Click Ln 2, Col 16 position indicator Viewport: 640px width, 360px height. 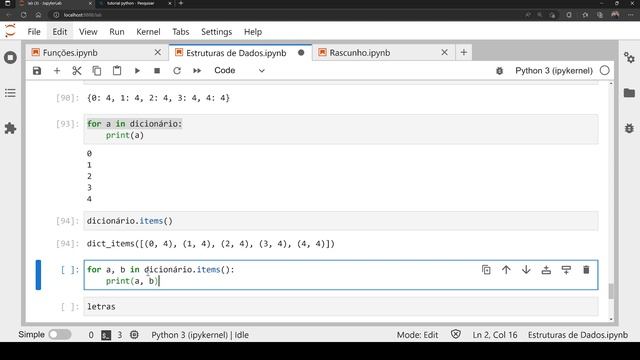[495, 335]
